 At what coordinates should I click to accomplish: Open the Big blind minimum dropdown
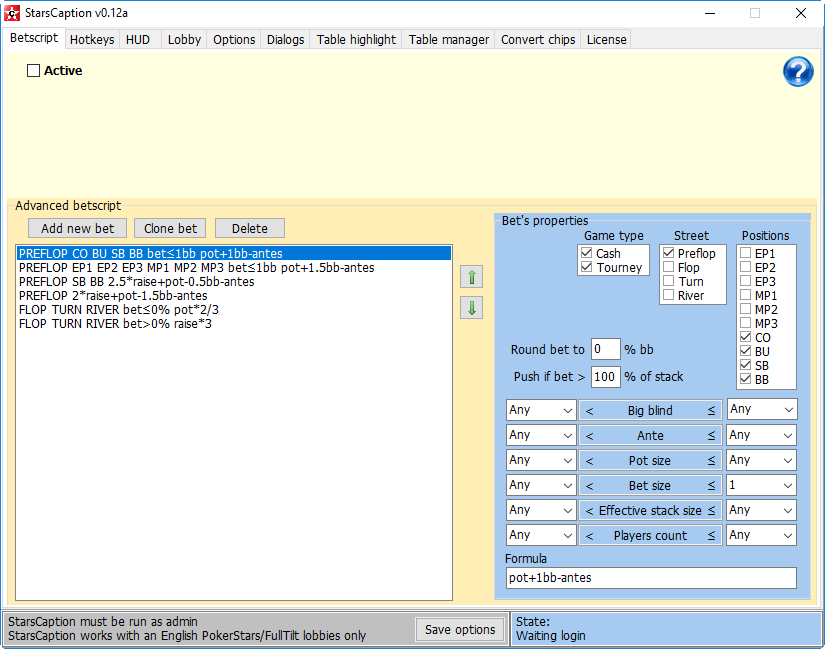tap(541, 410)
